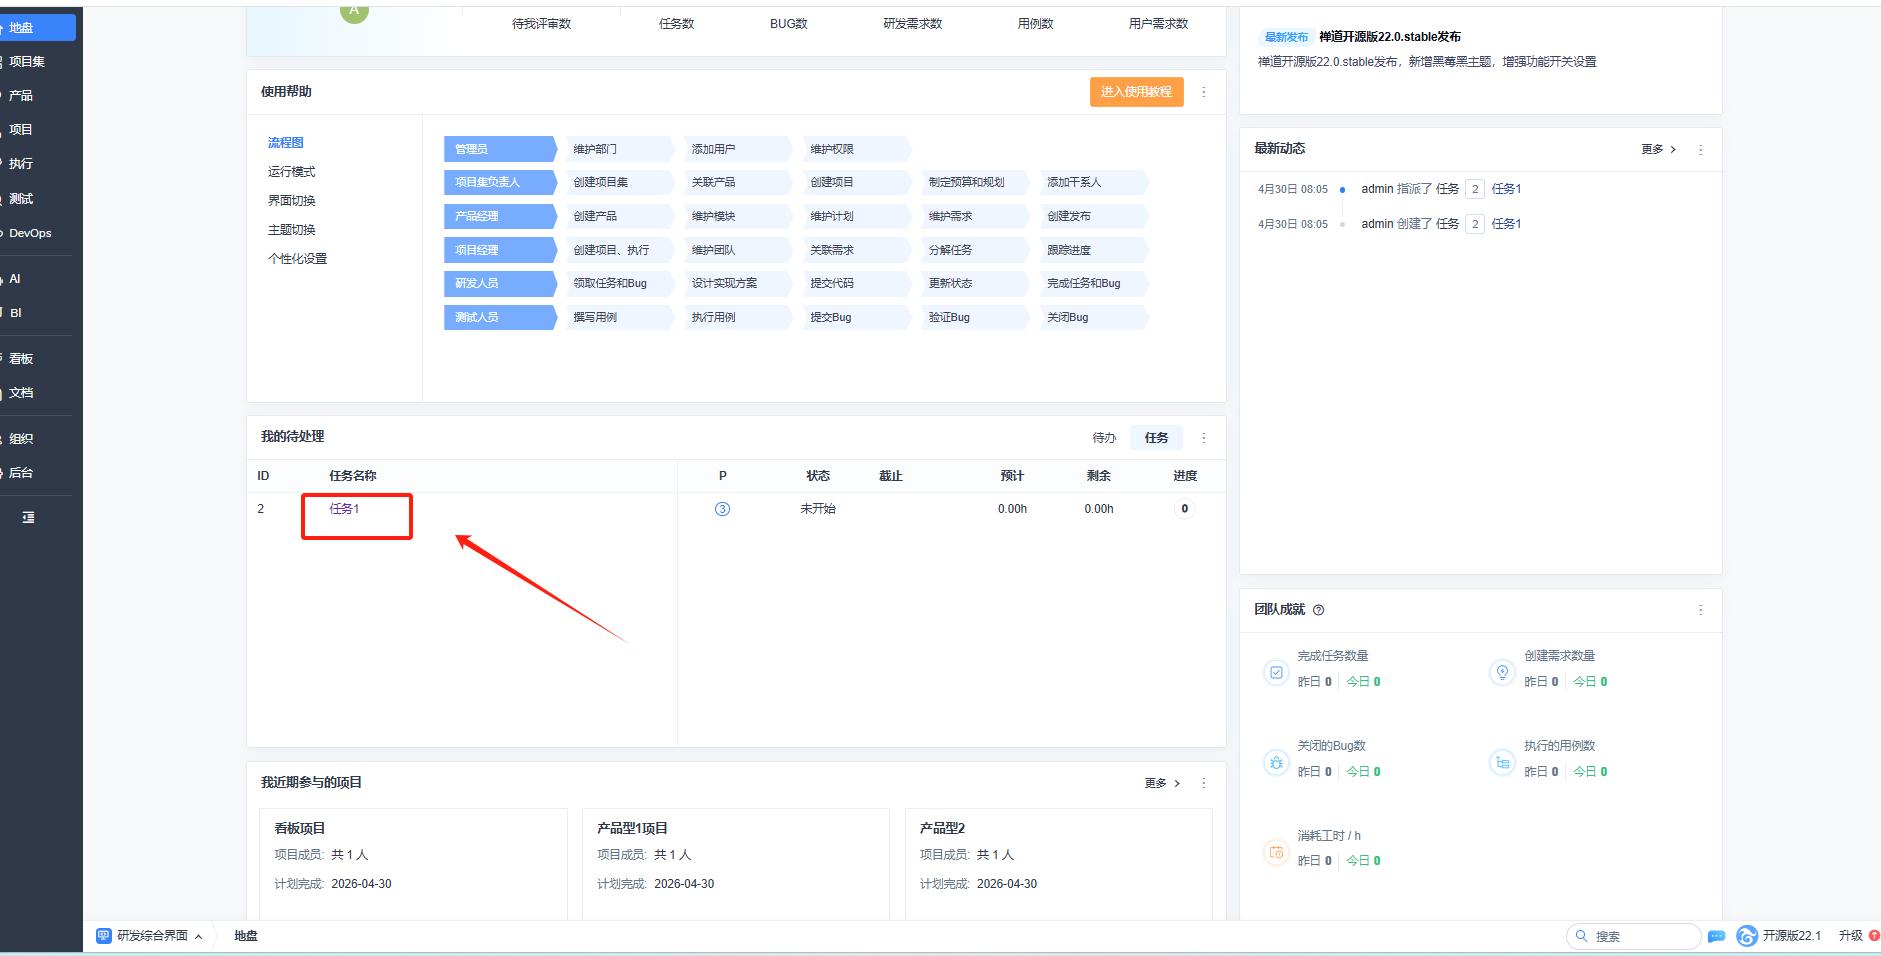Show 更多 recent projects
Image resolution: width=1881 pixels, height=956 pixels.
tap(1162, 783)
